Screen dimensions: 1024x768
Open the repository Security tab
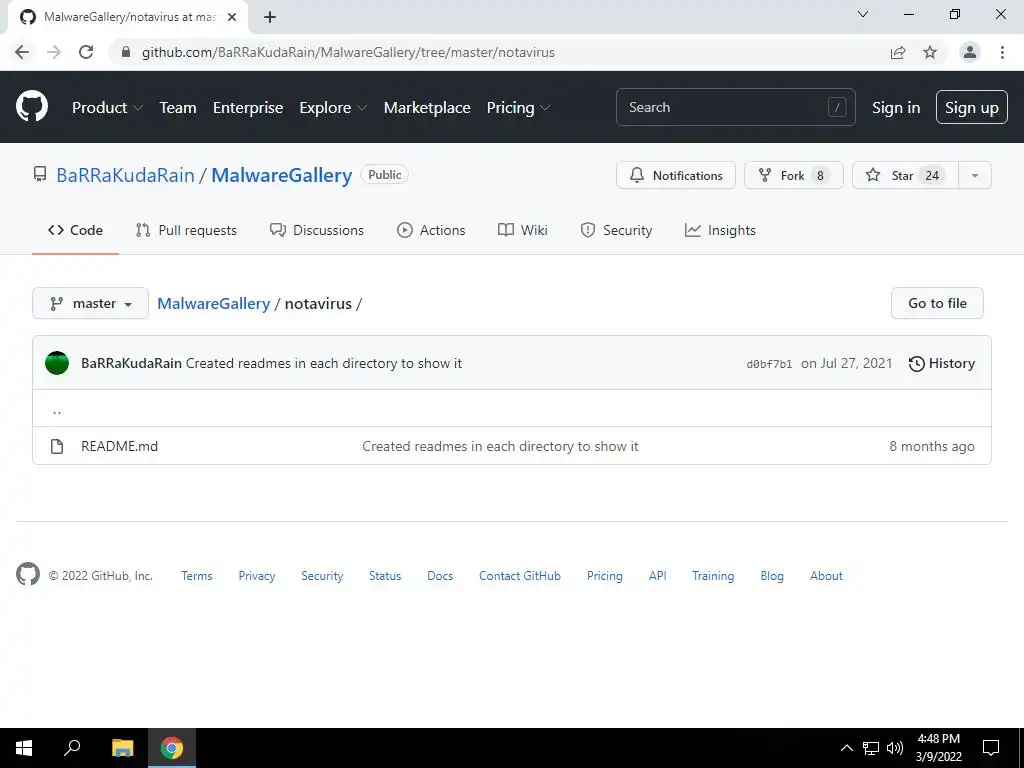616,230
